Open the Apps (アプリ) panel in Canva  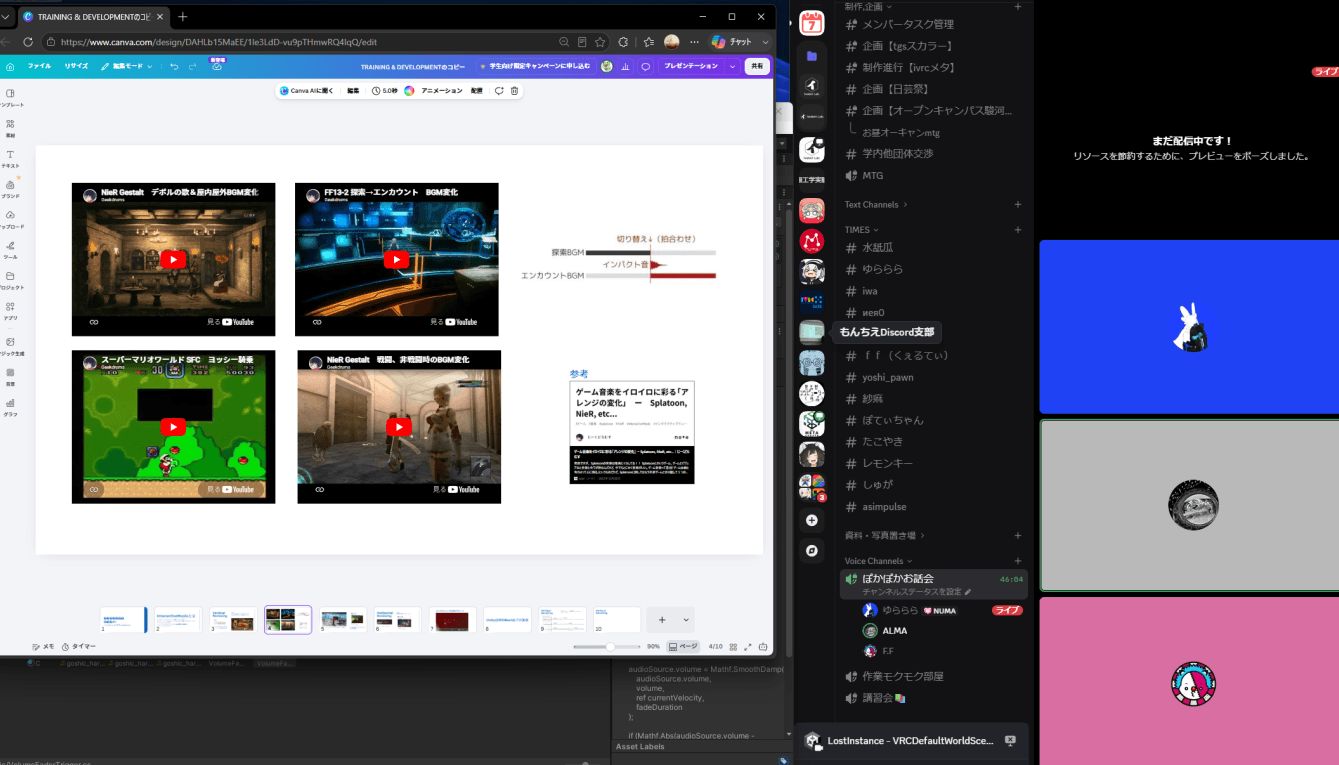[10, 310]
